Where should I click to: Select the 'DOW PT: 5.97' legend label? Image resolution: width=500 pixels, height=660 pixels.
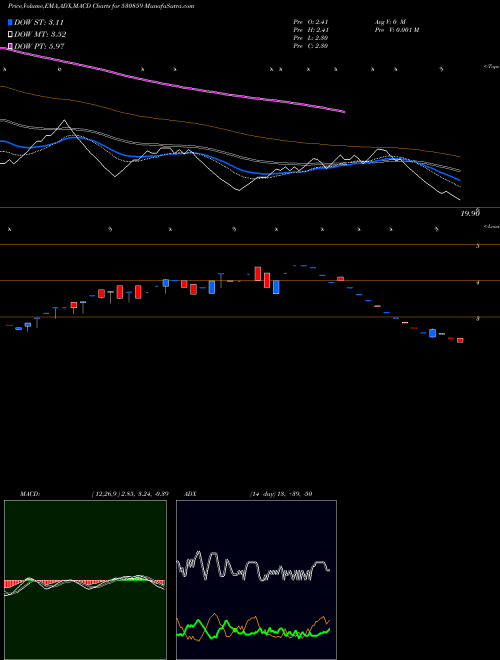(x=39, y=46)
